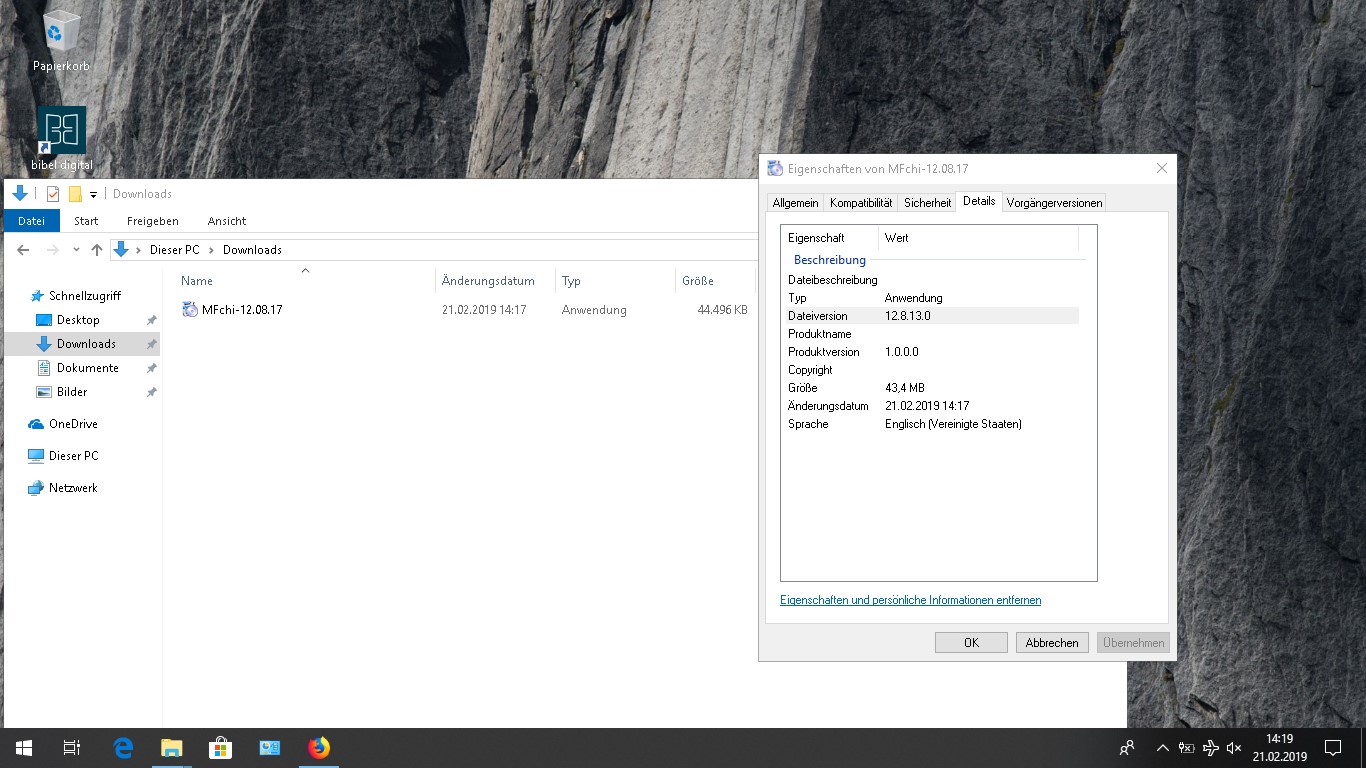Select Dokumente in the navigation pane
Viewport: 1366px width, 768px height.
87,368
